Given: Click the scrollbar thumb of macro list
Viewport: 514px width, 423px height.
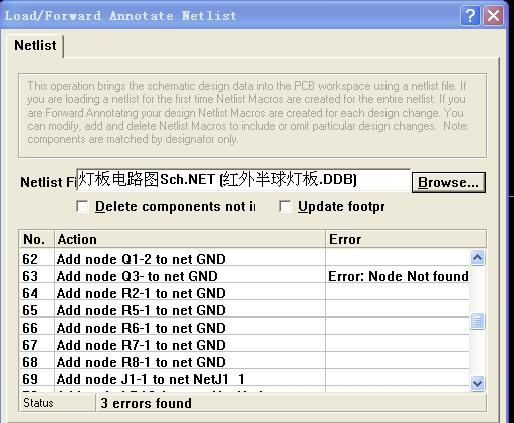Looking at the screenshot, I should point(478,321).
